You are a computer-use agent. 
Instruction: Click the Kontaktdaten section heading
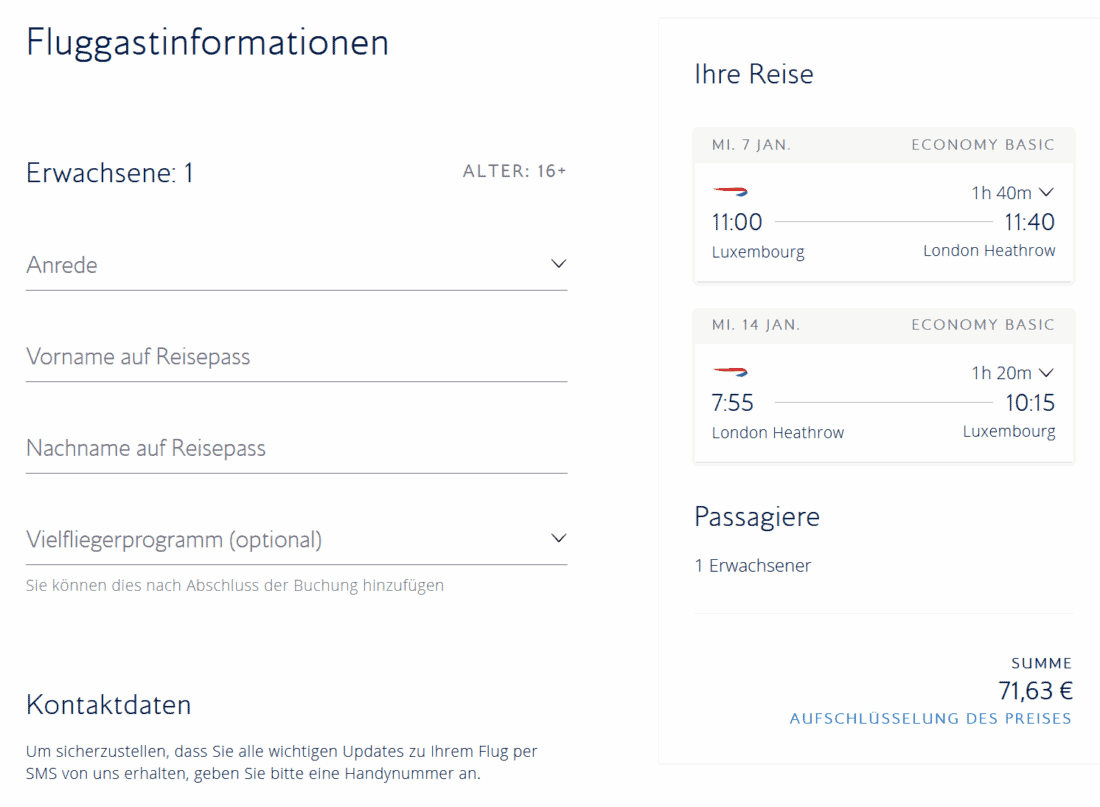pos(108,705)
